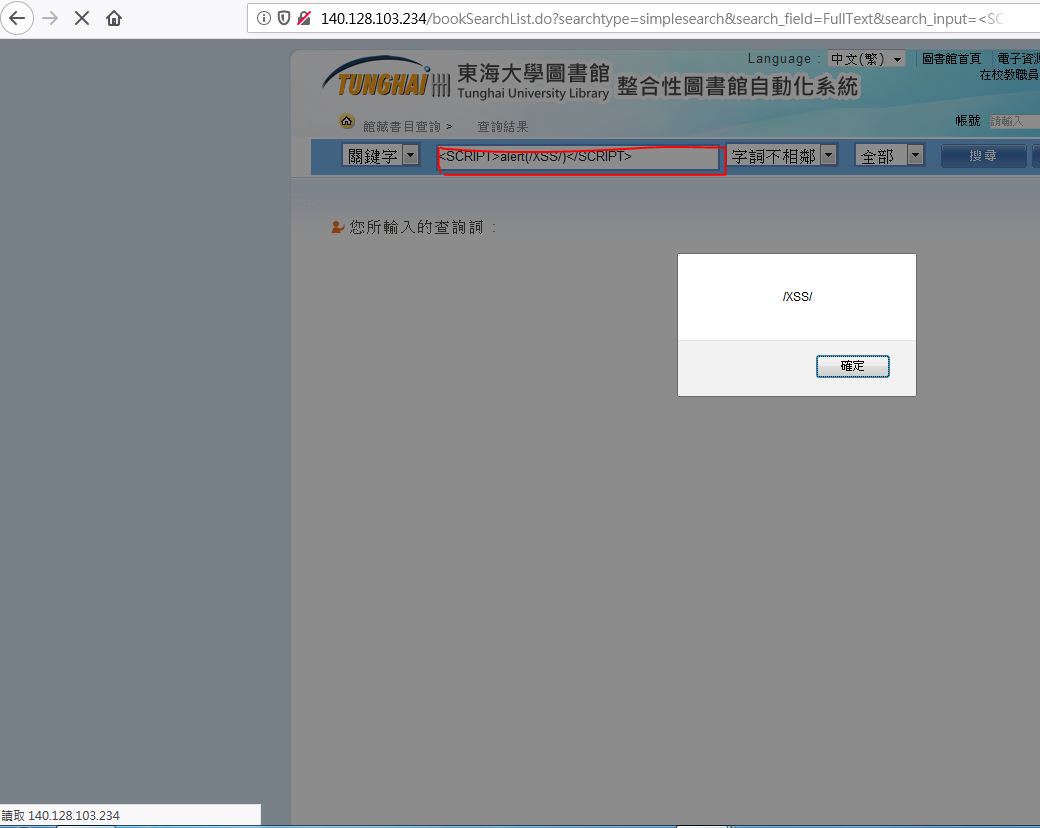Viewport: 1040px width, 828px height.
Task: Click the Tunghai University Library logo
Action: tap(466, 80)
